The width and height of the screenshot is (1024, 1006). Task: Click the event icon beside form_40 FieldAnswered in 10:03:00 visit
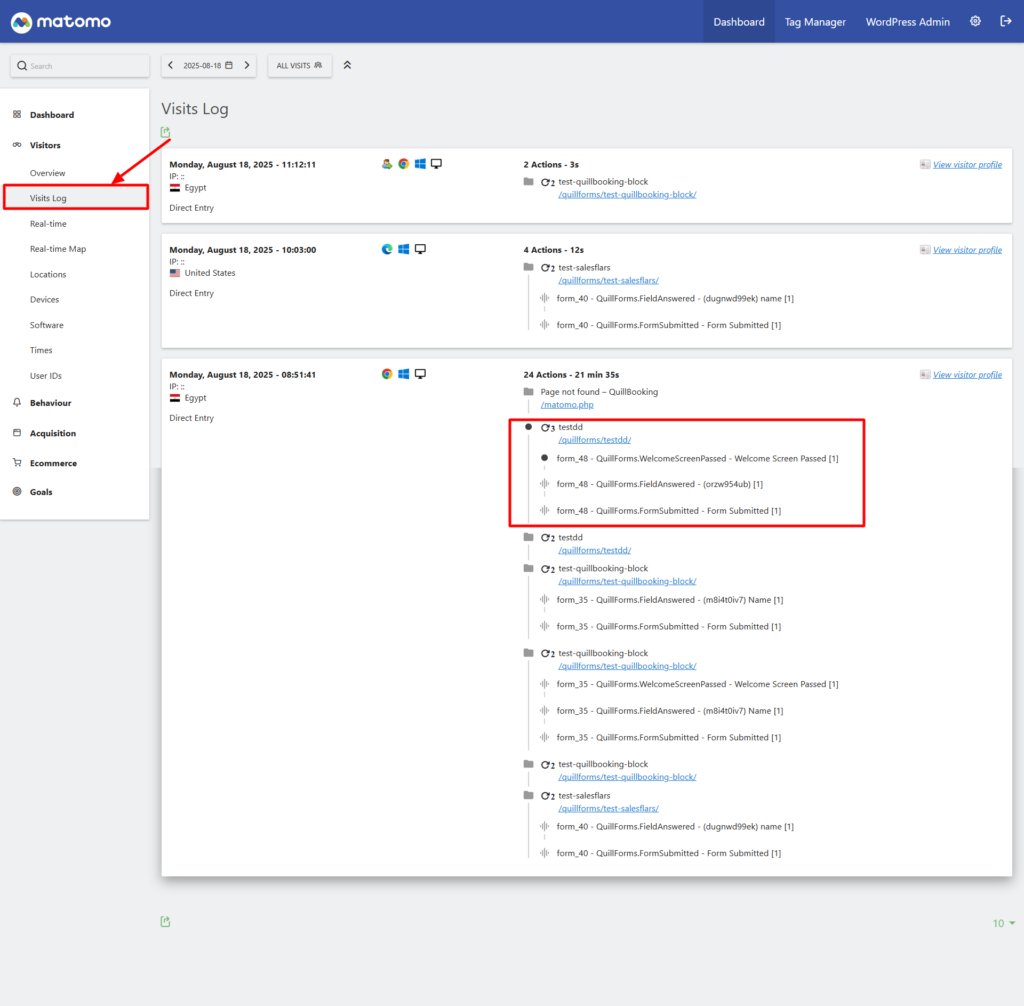point(544,299)
